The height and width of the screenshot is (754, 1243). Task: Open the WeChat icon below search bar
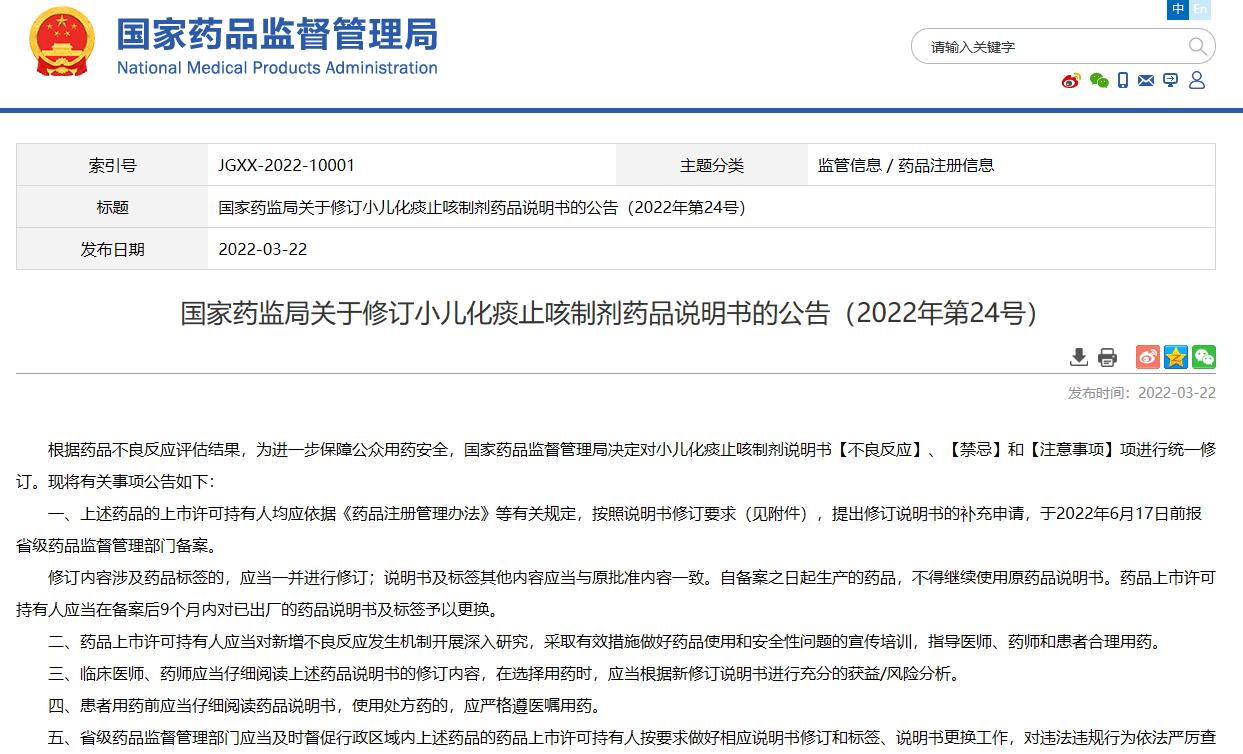[x=1099, y=81]
